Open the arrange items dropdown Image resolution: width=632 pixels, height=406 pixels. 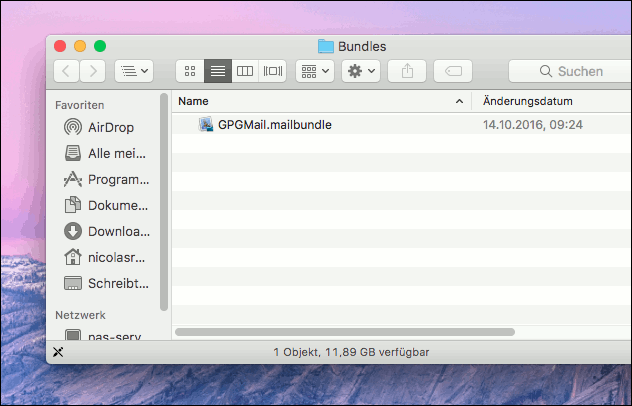click(x=314, y=71)
